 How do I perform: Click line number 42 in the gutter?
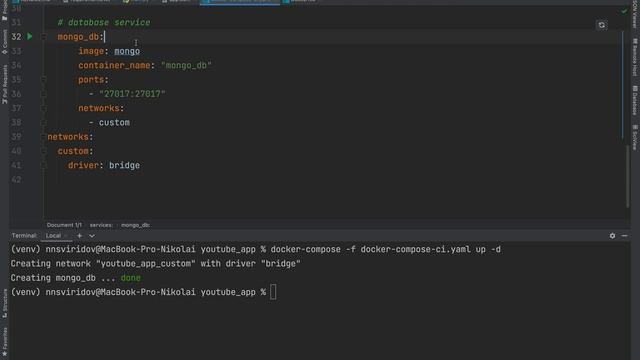16,180
